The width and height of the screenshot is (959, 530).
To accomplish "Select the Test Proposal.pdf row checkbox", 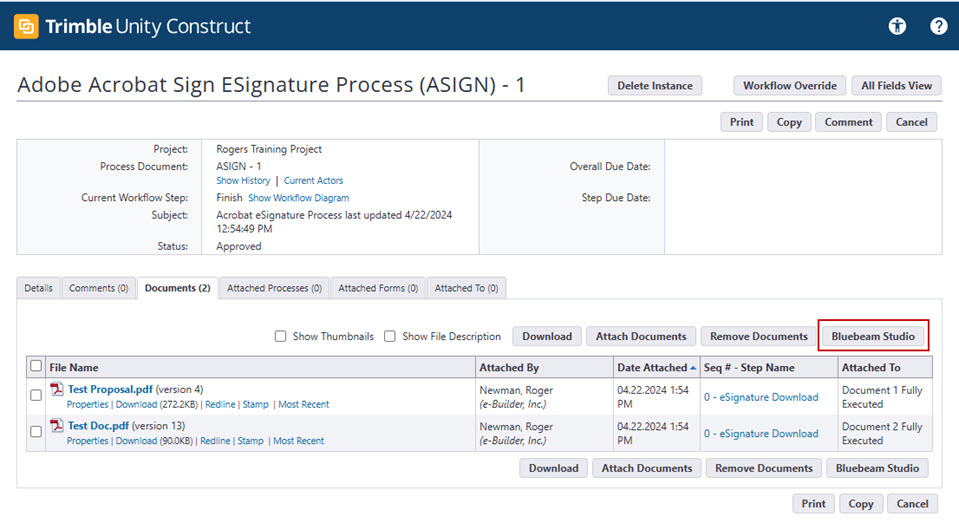I will [x=36, y=395].
